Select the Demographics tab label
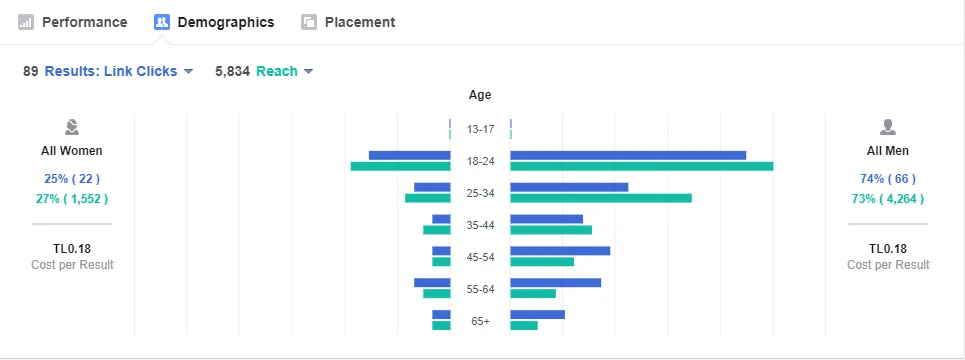 pyautogui.click(x=226, y=22)
